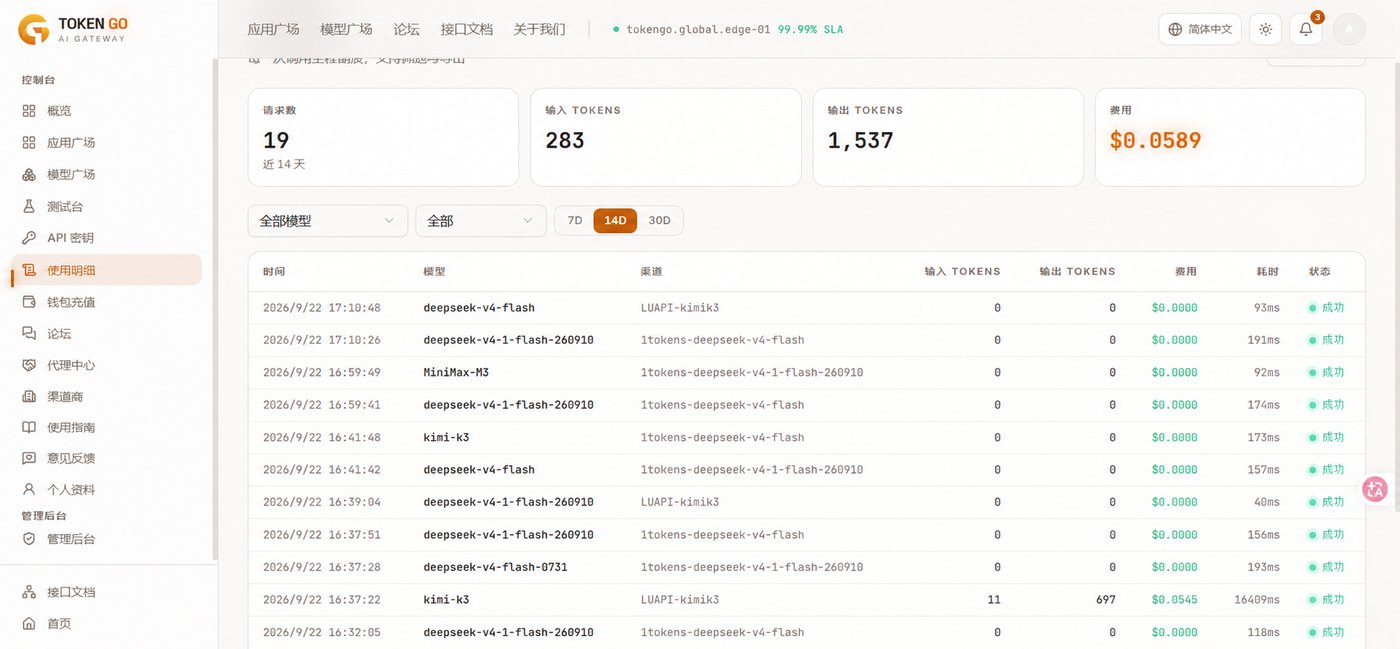Click the 输出 TOKENS card value 1,537
The image size is (1400, 649).
point(861,140)
